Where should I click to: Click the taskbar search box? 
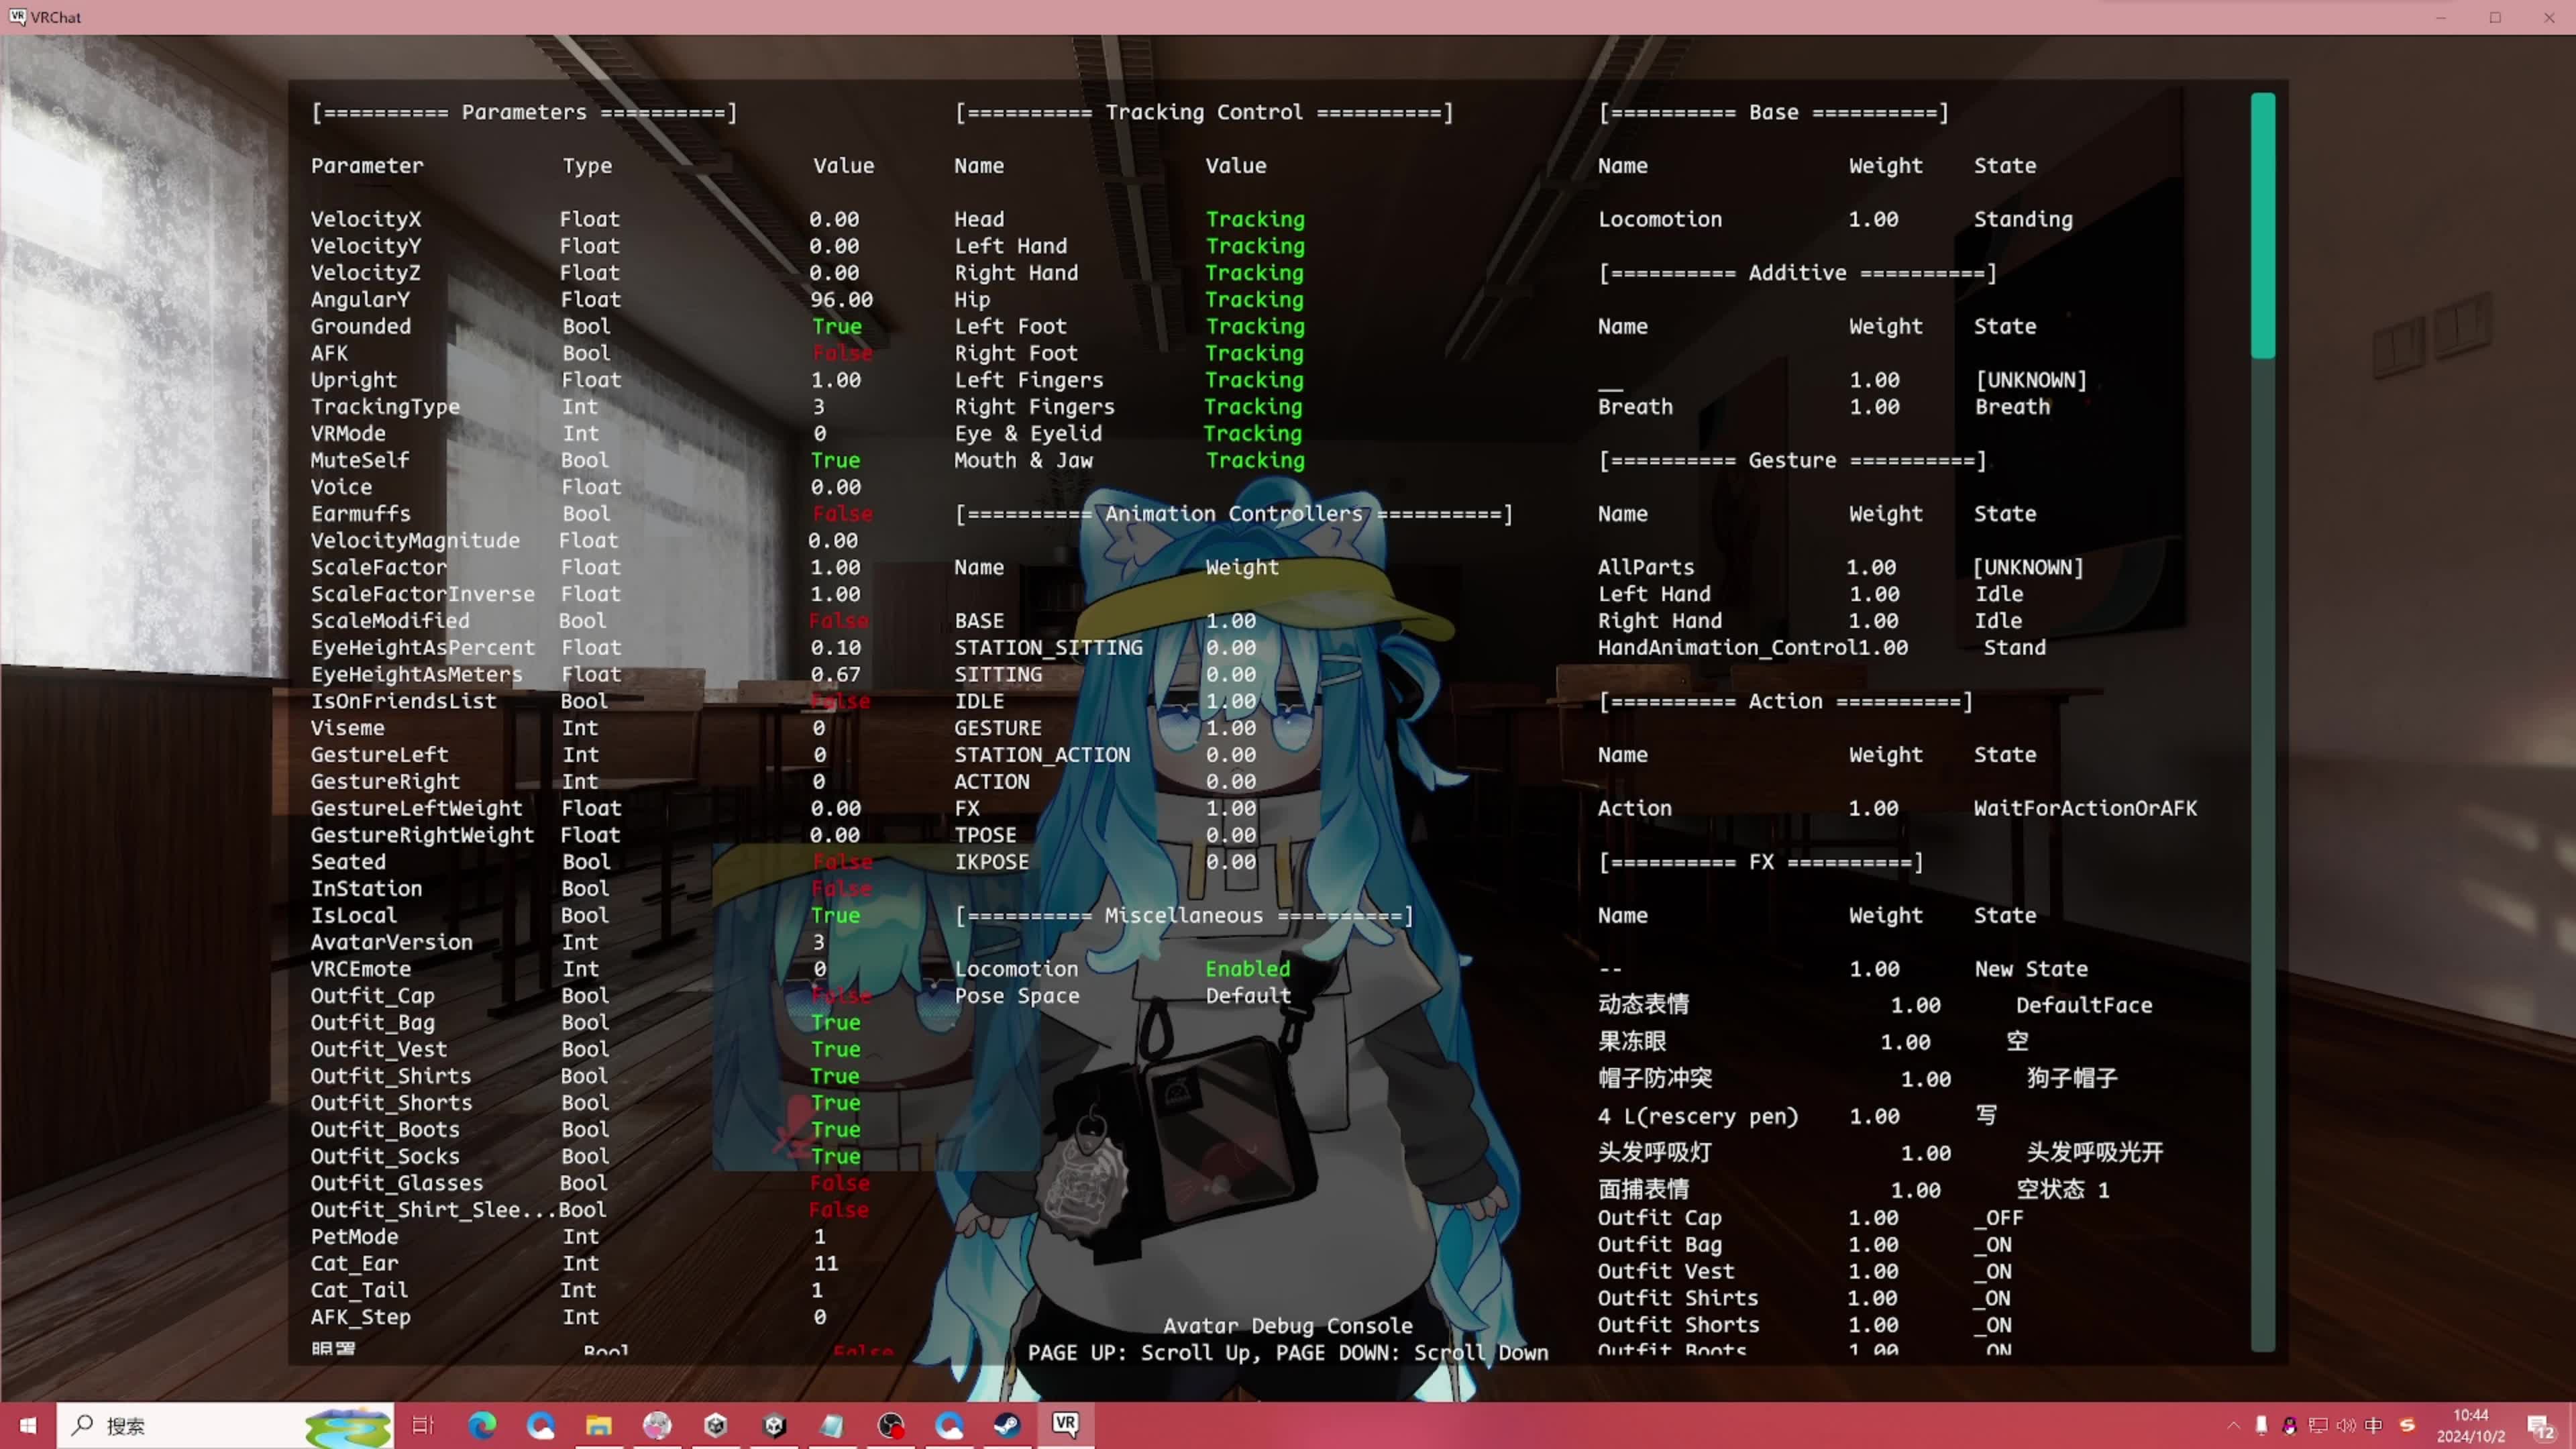225,1425
